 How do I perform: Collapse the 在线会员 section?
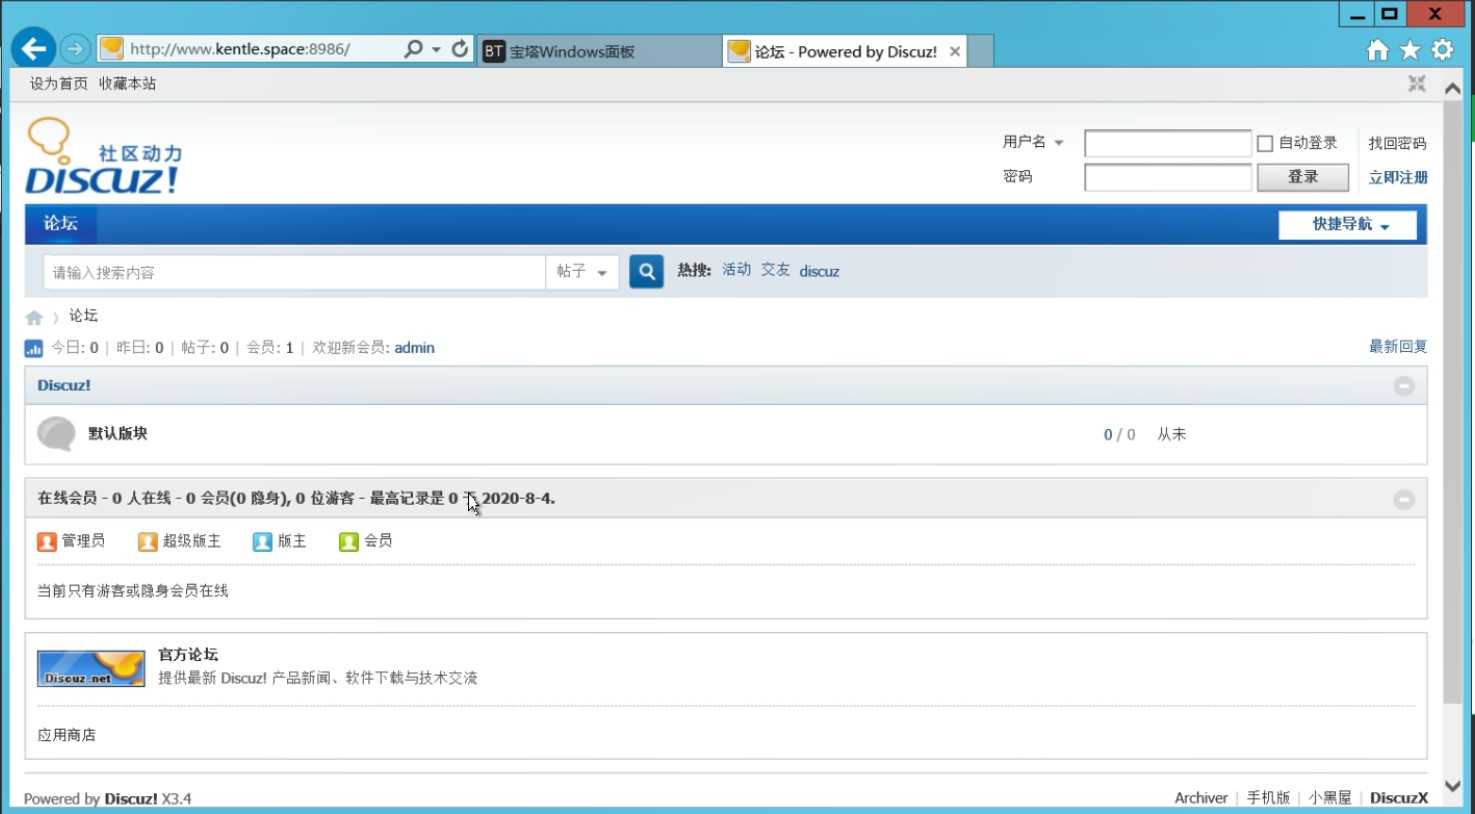[1404, 499]
